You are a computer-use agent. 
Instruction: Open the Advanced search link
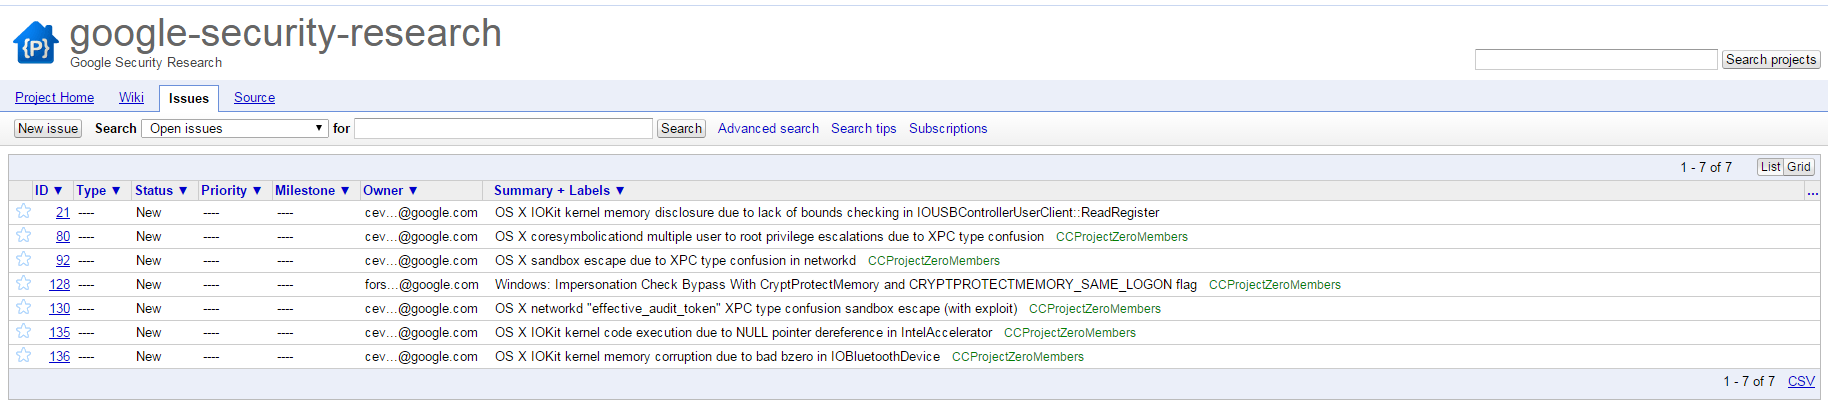pos(768,128)
